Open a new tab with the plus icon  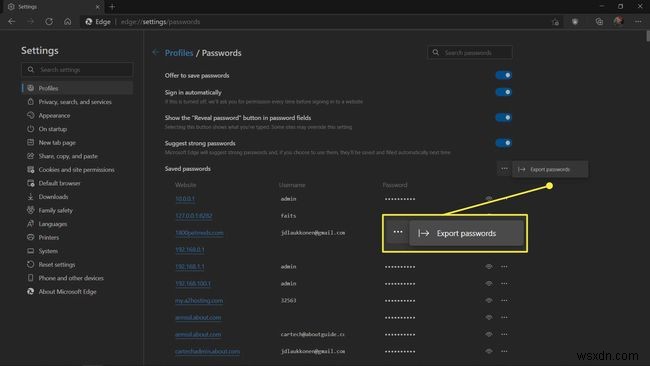click(112, 7)
